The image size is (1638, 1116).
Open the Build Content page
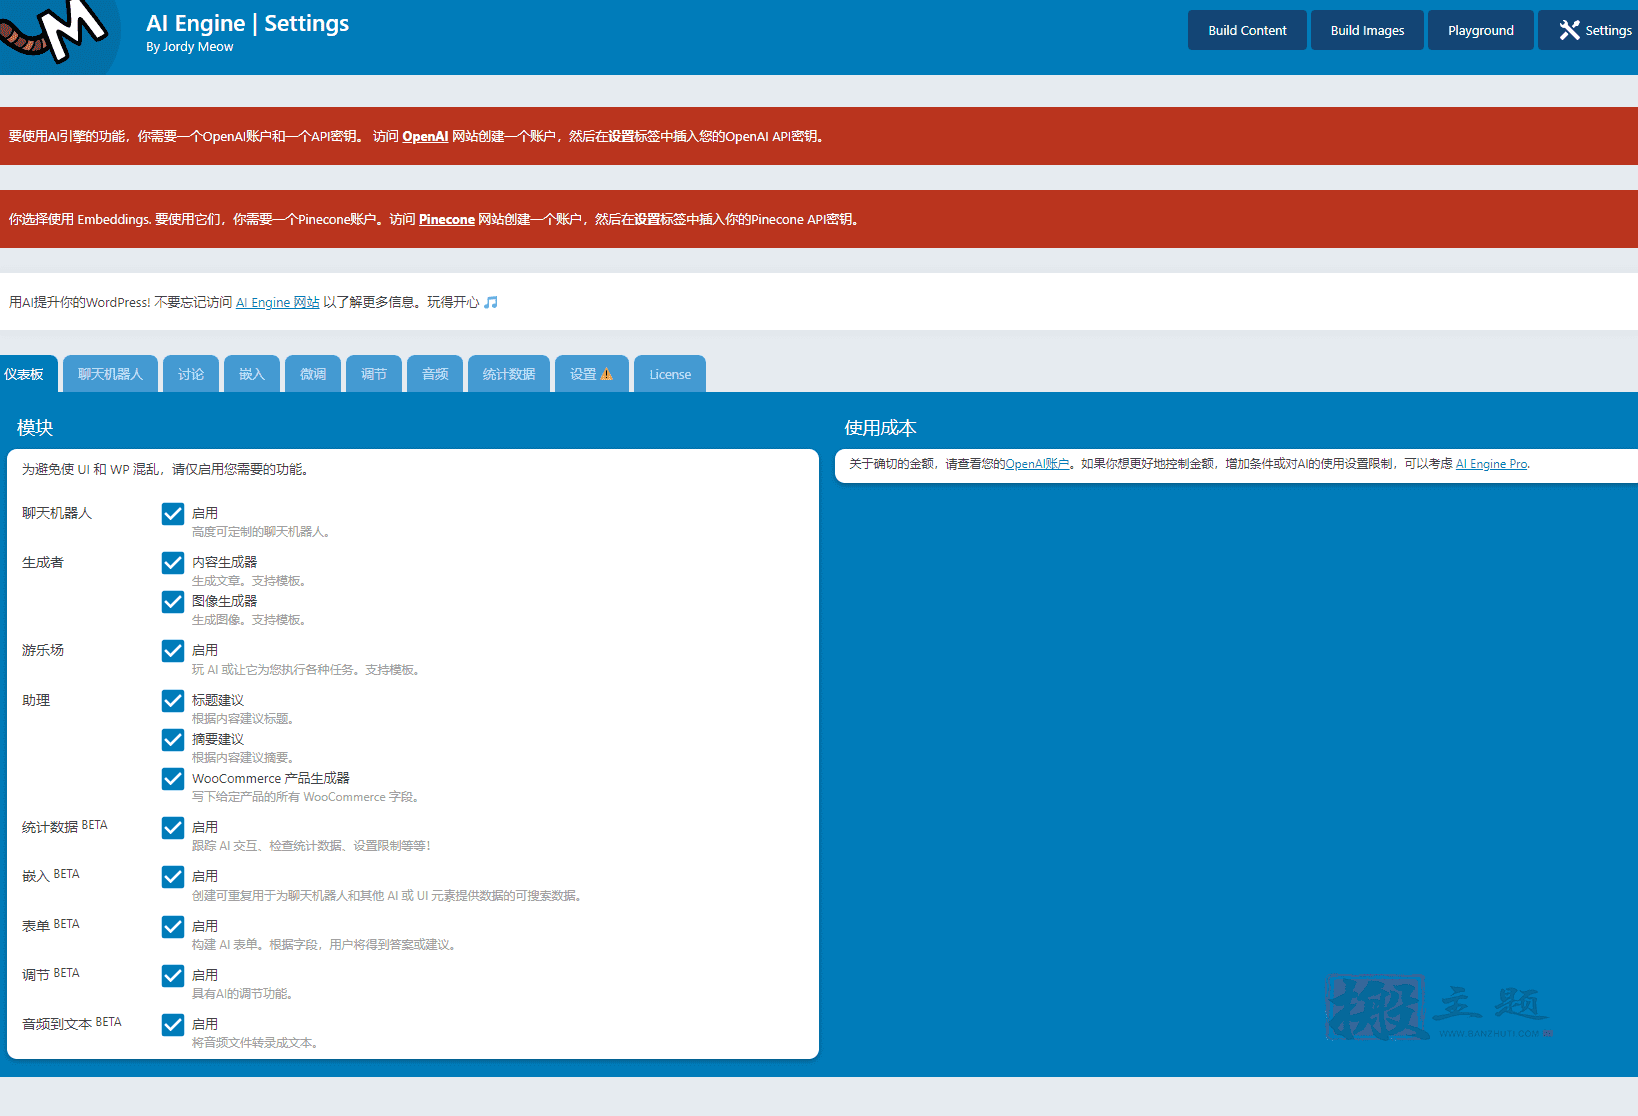click(1247, 30)
